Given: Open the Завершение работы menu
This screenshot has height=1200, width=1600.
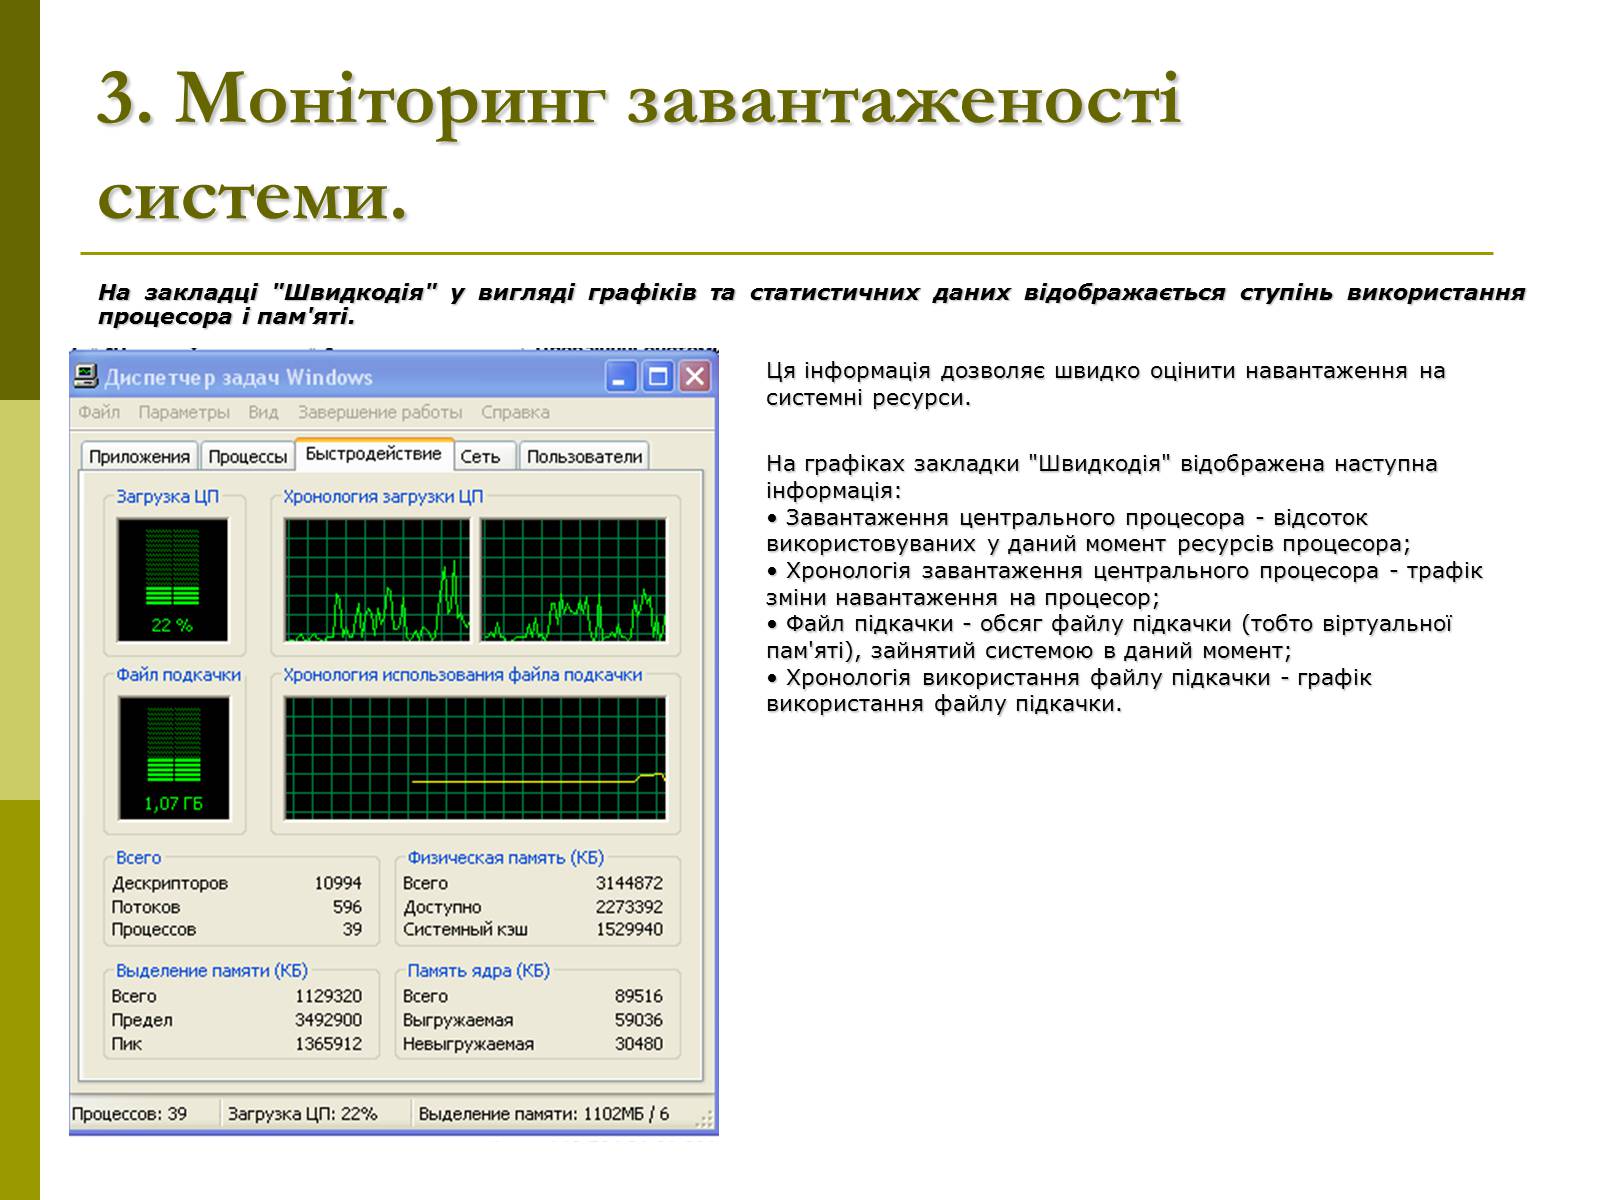Looking at the screenshot, I should click(x=379, y=412).
